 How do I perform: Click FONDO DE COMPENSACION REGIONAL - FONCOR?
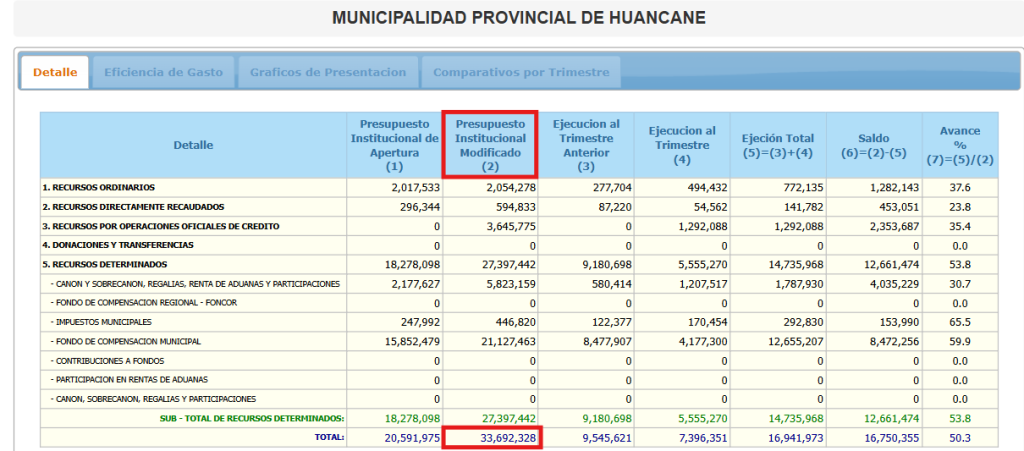tap(143, 303)
